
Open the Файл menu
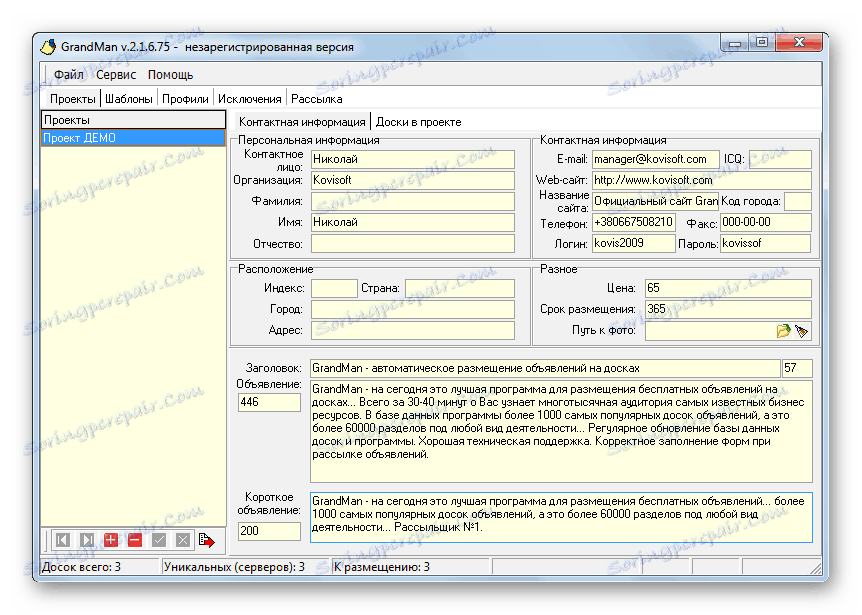[x=69, y=75]
